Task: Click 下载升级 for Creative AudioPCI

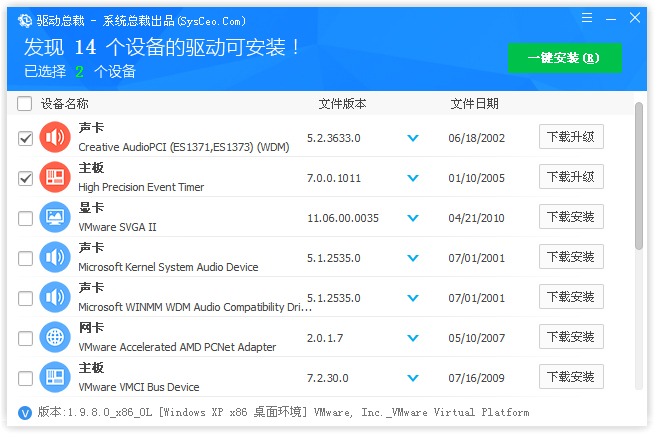Action: 571,136
